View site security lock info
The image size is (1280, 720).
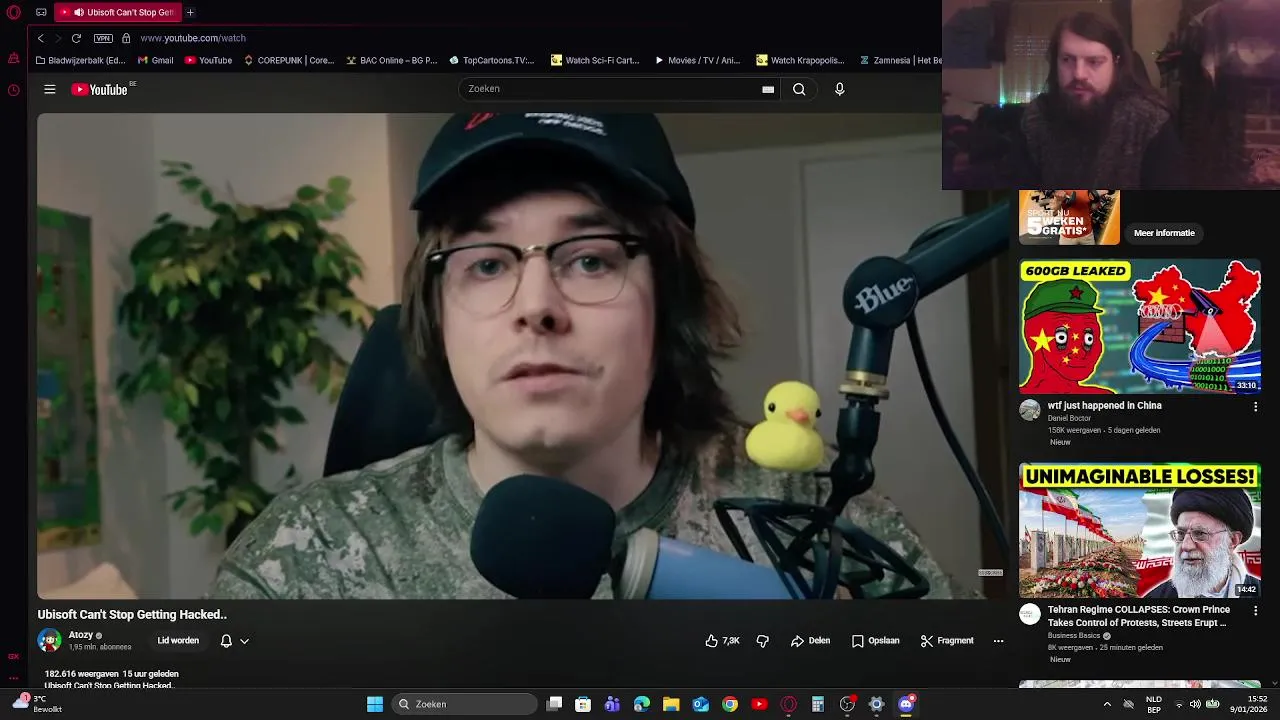[126, 38]
